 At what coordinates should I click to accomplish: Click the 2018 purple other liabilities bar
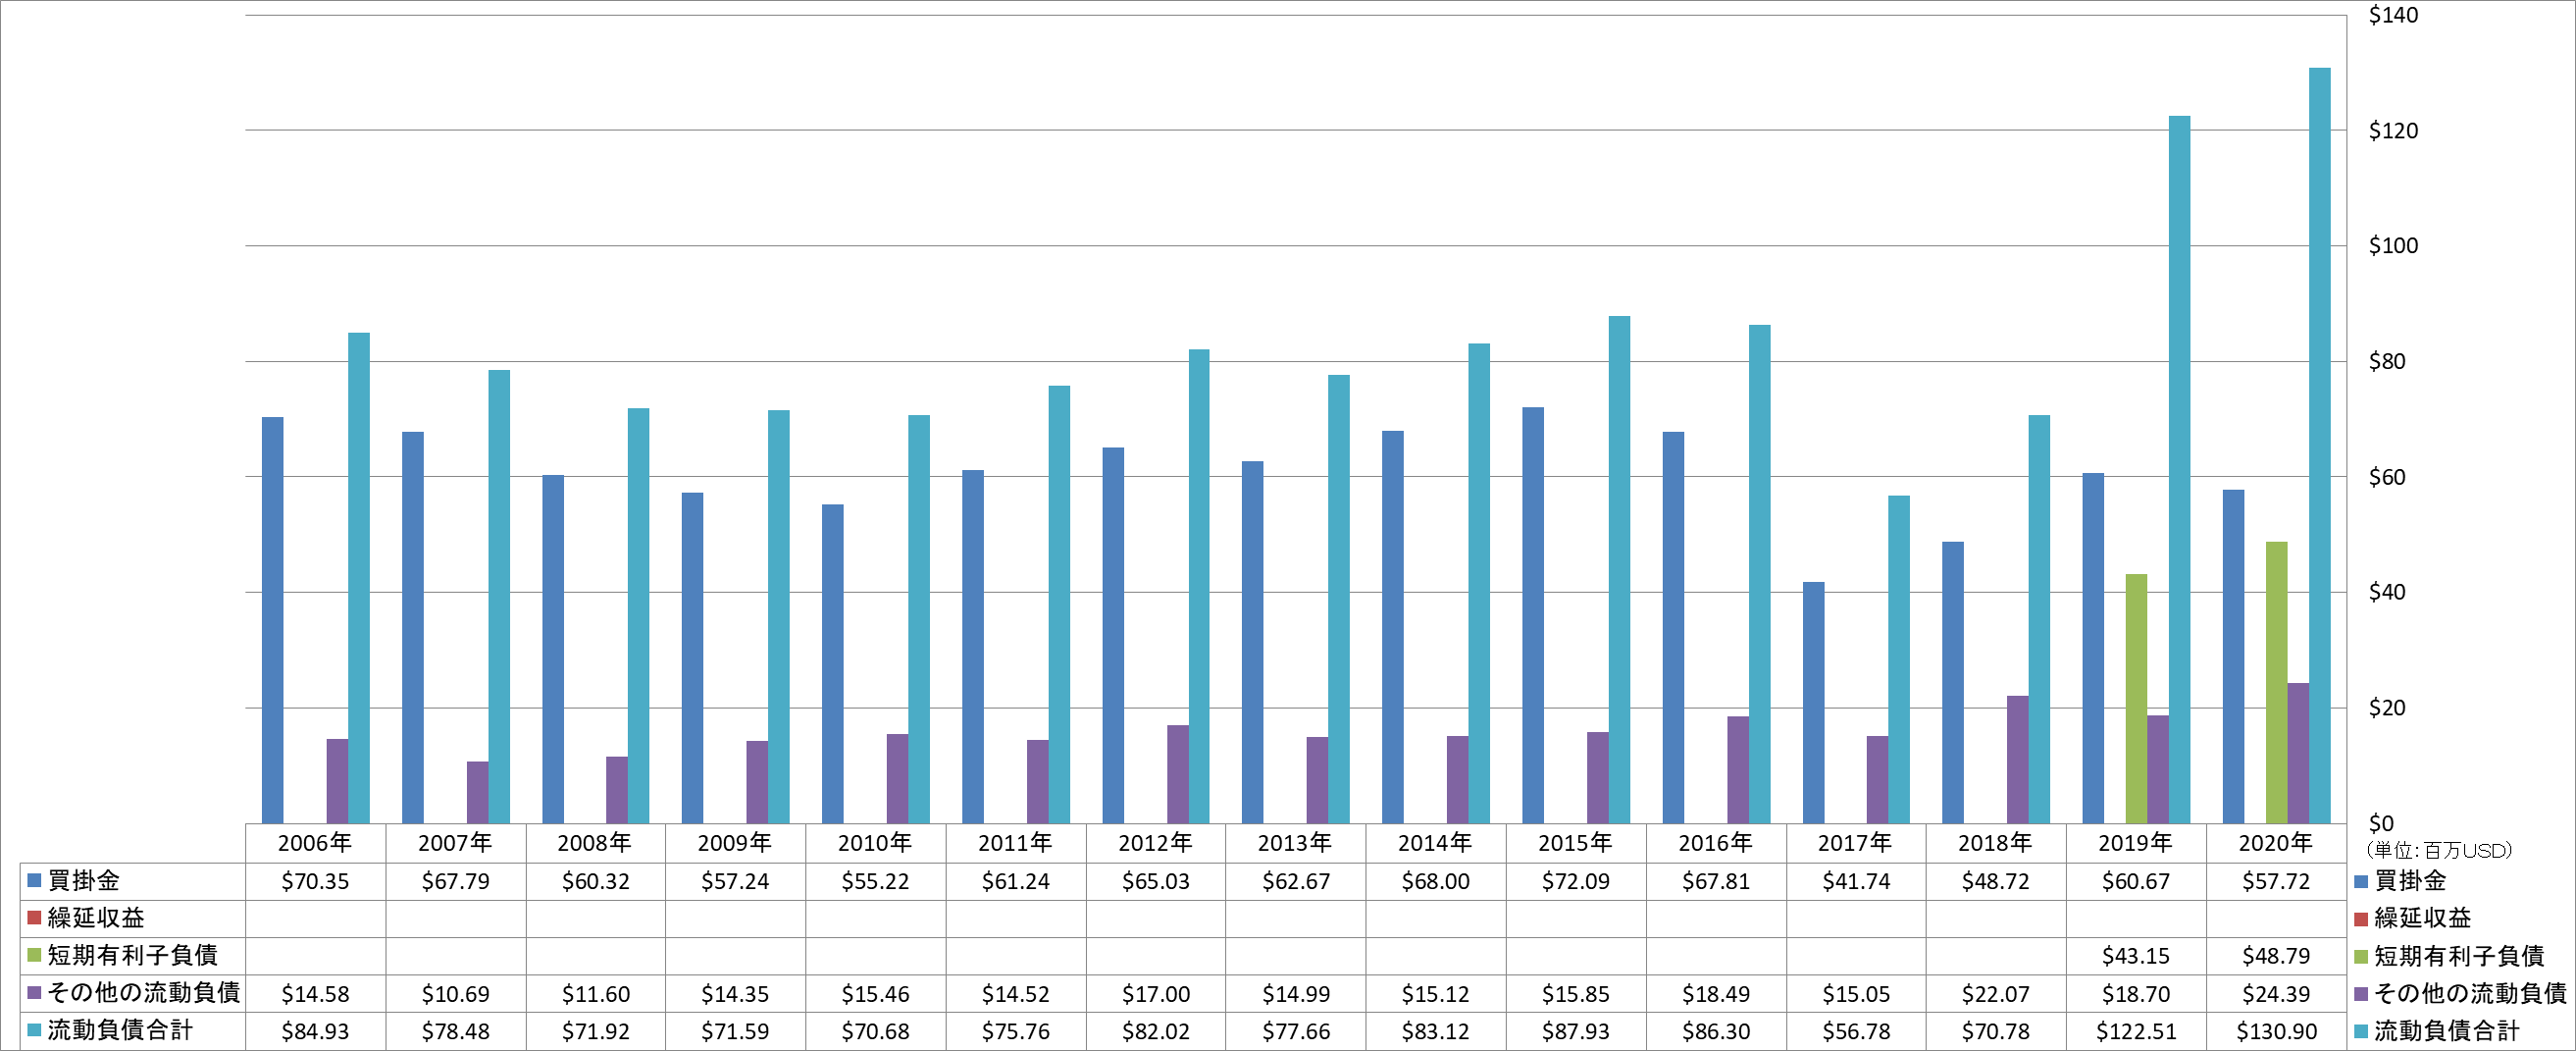pos(2018,760)
